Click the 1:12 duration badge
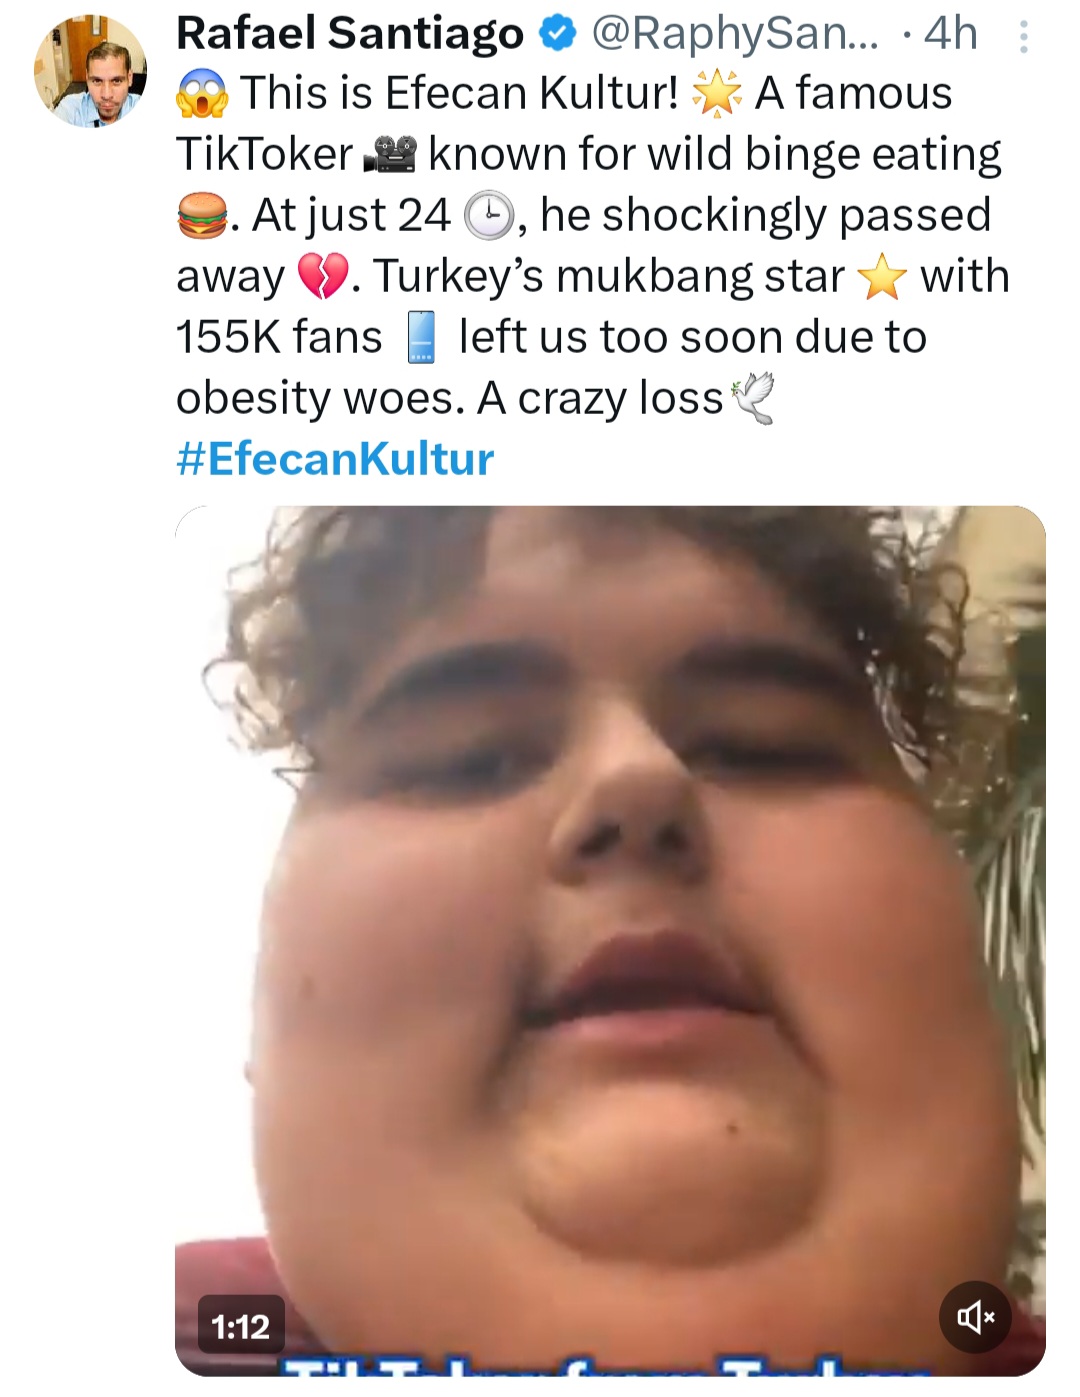 point(241,1326)
